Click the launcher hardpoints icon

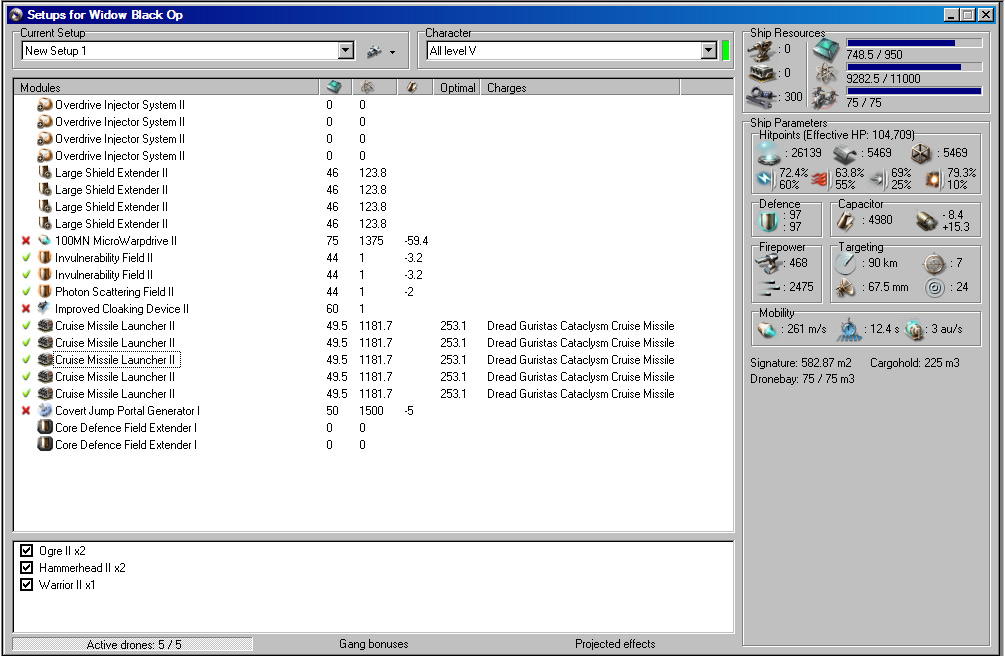pos(761,74)
